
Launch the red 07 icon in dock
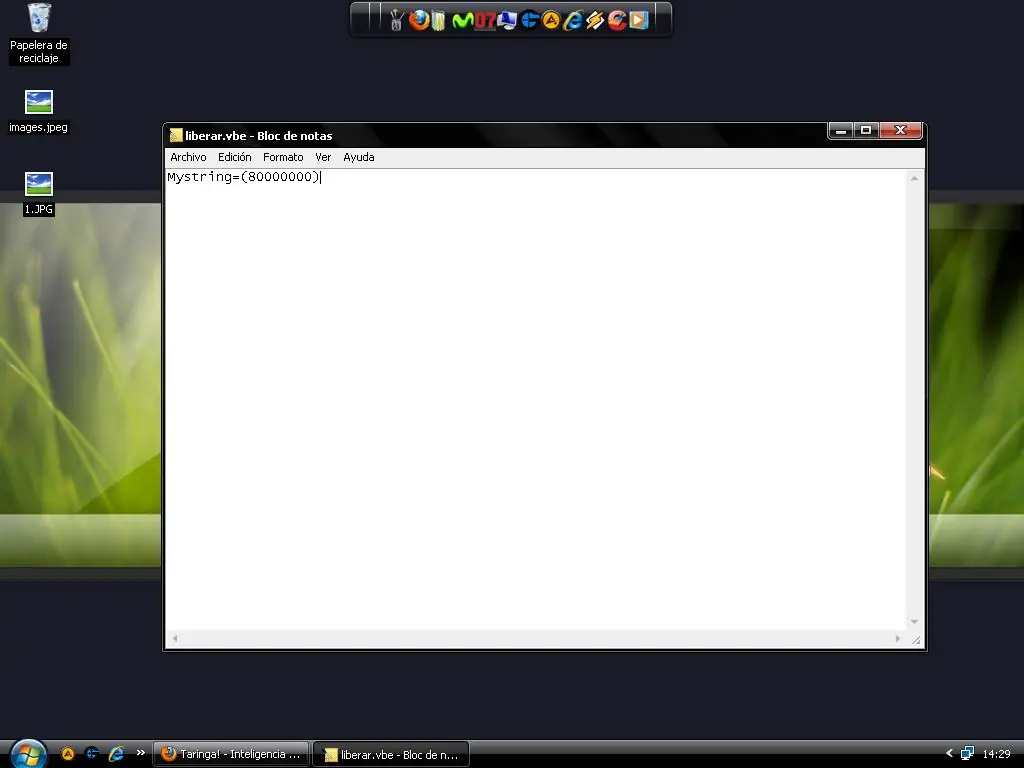tap(485, 21)
